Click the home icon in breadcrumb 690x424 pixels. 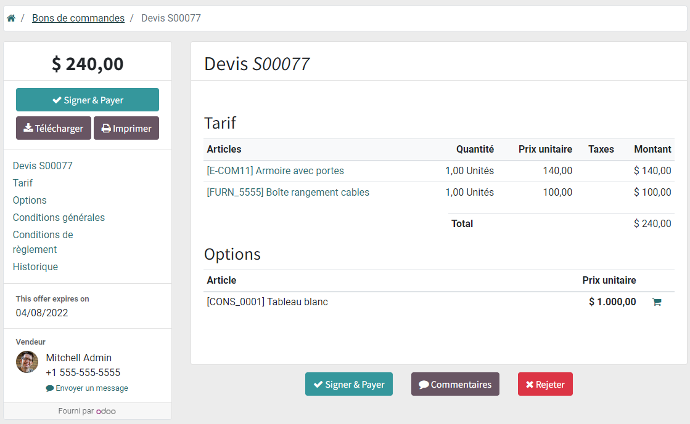pos(11,18)
